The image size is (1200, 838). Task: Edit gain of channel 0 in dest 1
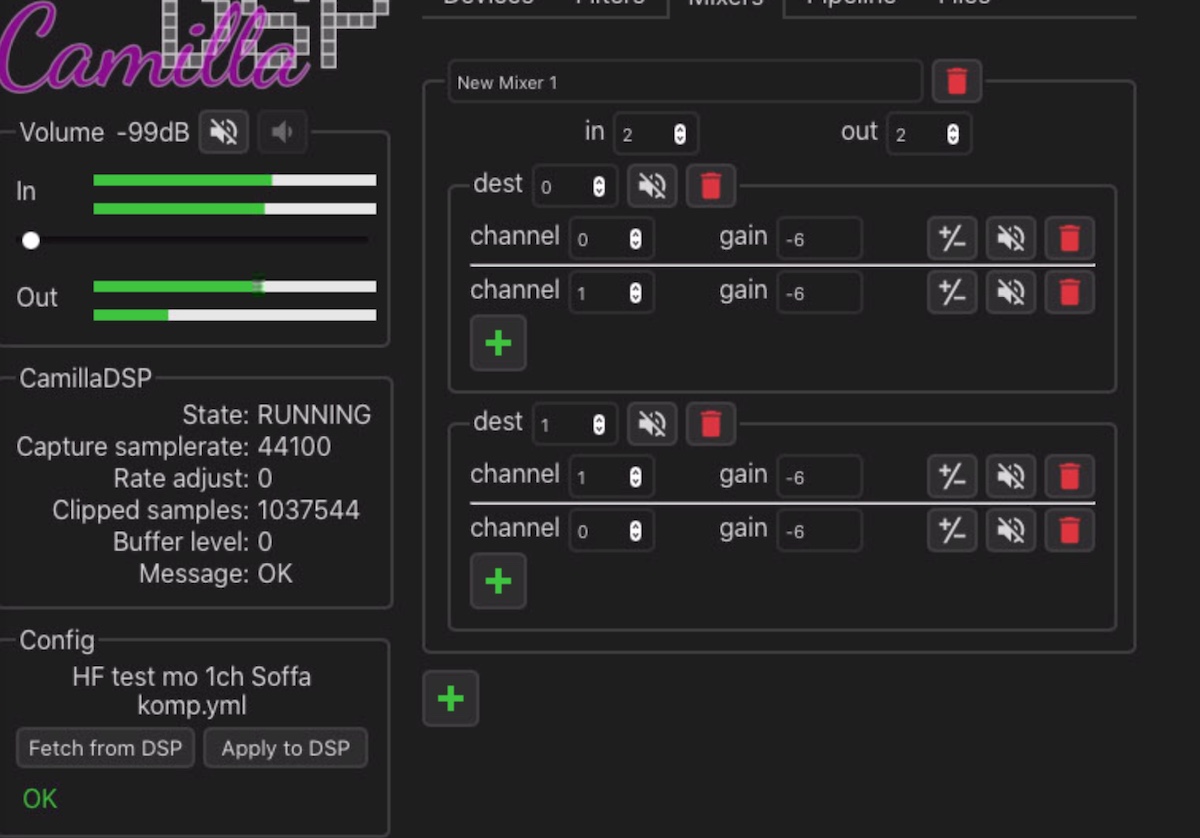pos(820,531)
